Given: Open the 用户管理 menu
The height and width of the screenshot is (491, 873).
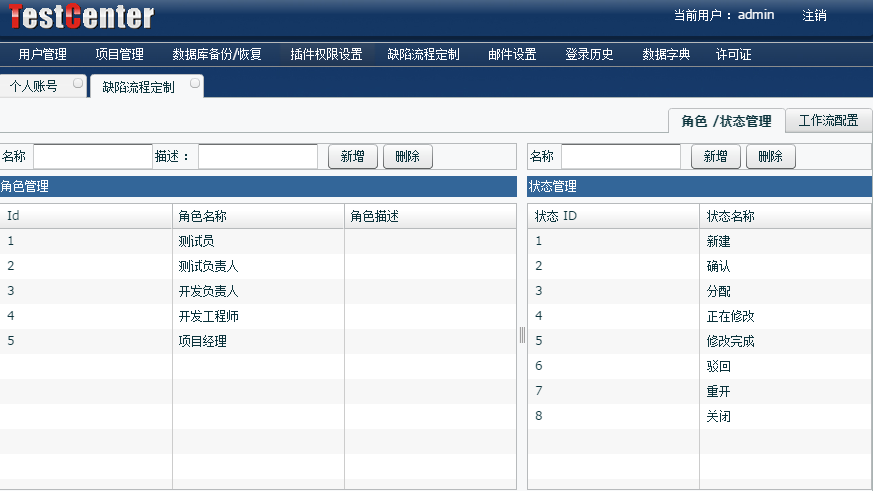Looking at the screenshot, I should (x=42, y=54).
